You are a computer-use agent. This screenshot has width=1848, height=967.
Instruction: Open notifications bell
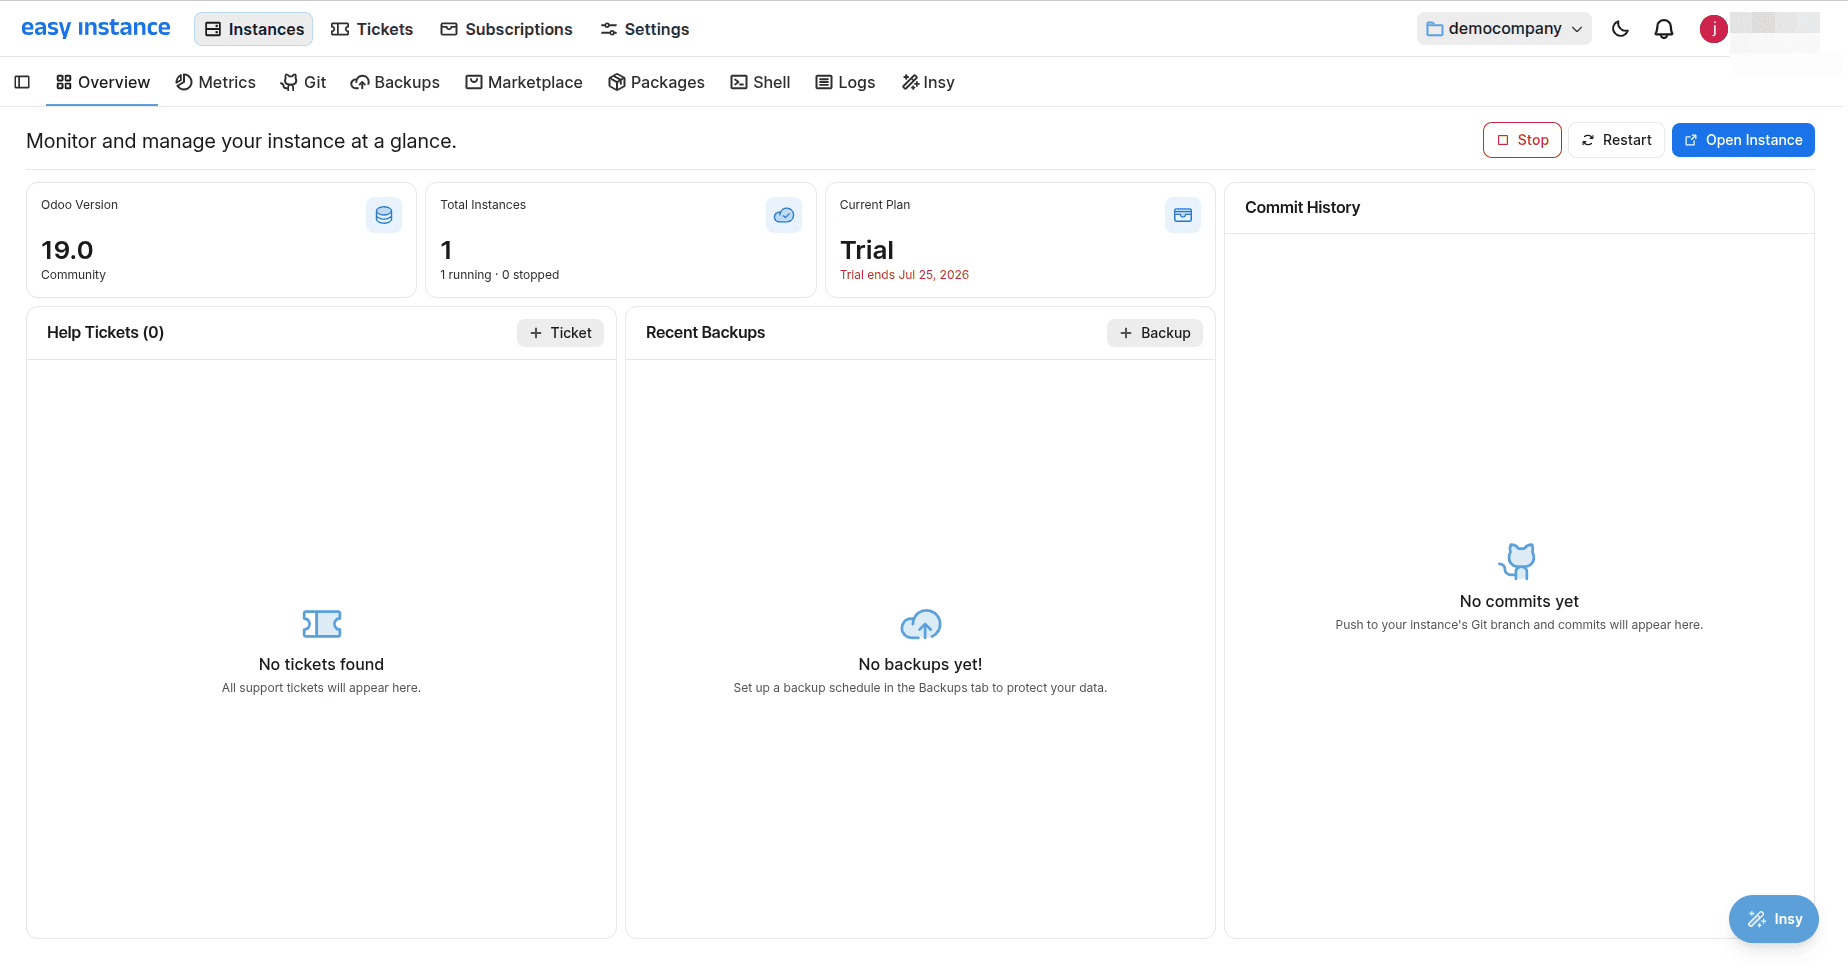tap(1664, 29)
